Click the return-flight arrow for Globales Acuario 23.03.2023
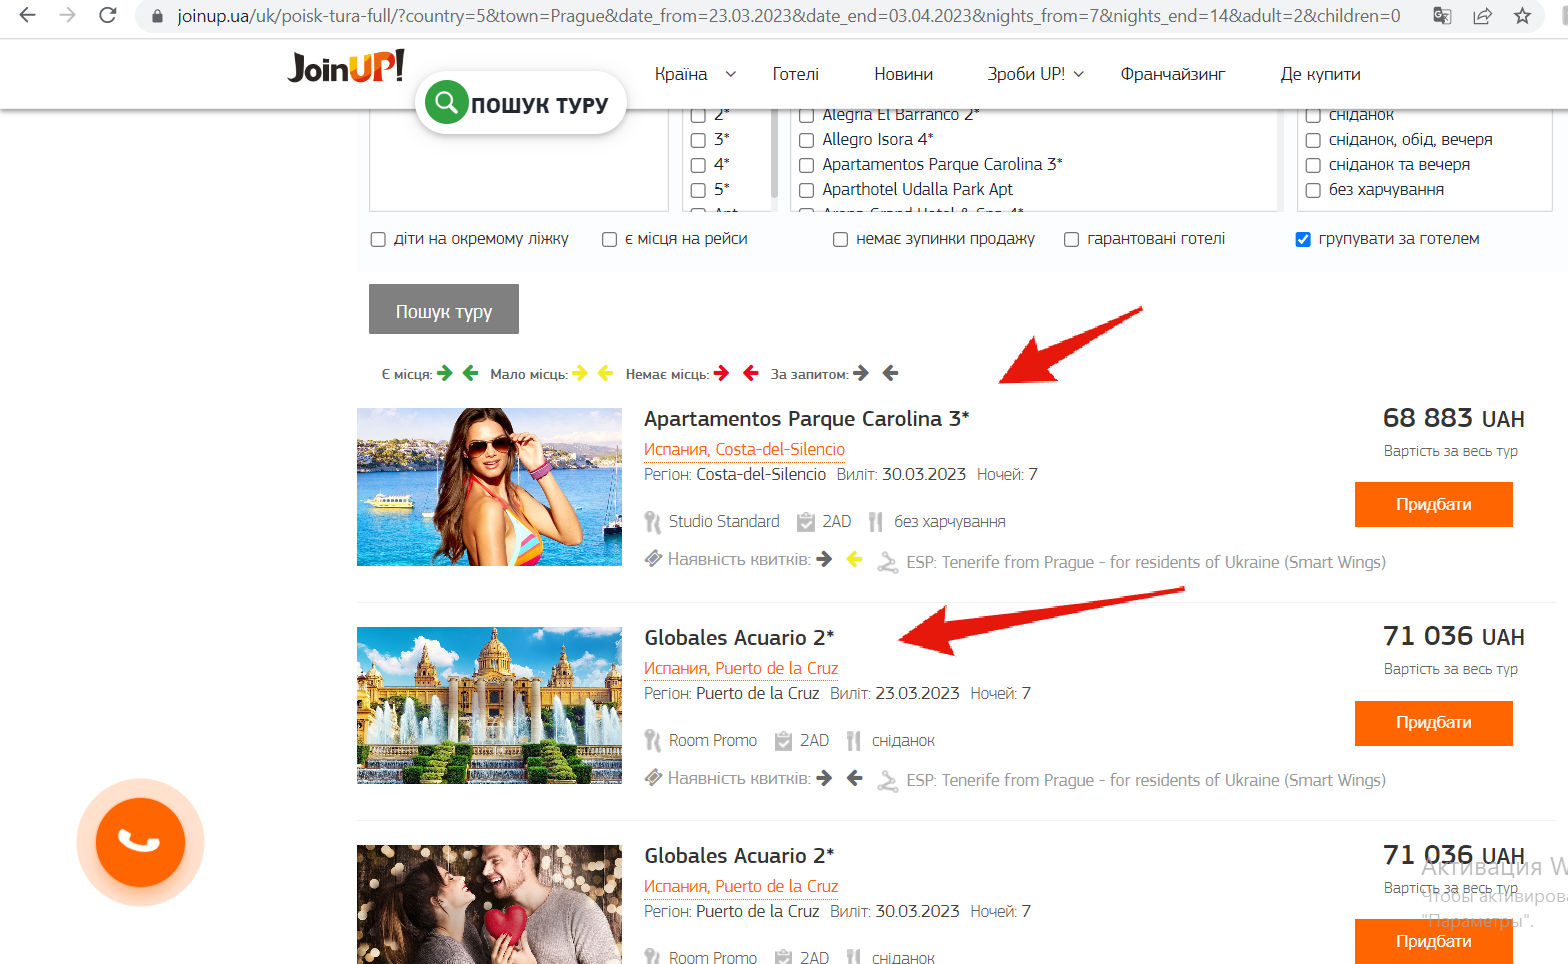The width and height of the screenshot is (1568, 964). (854, 778)
